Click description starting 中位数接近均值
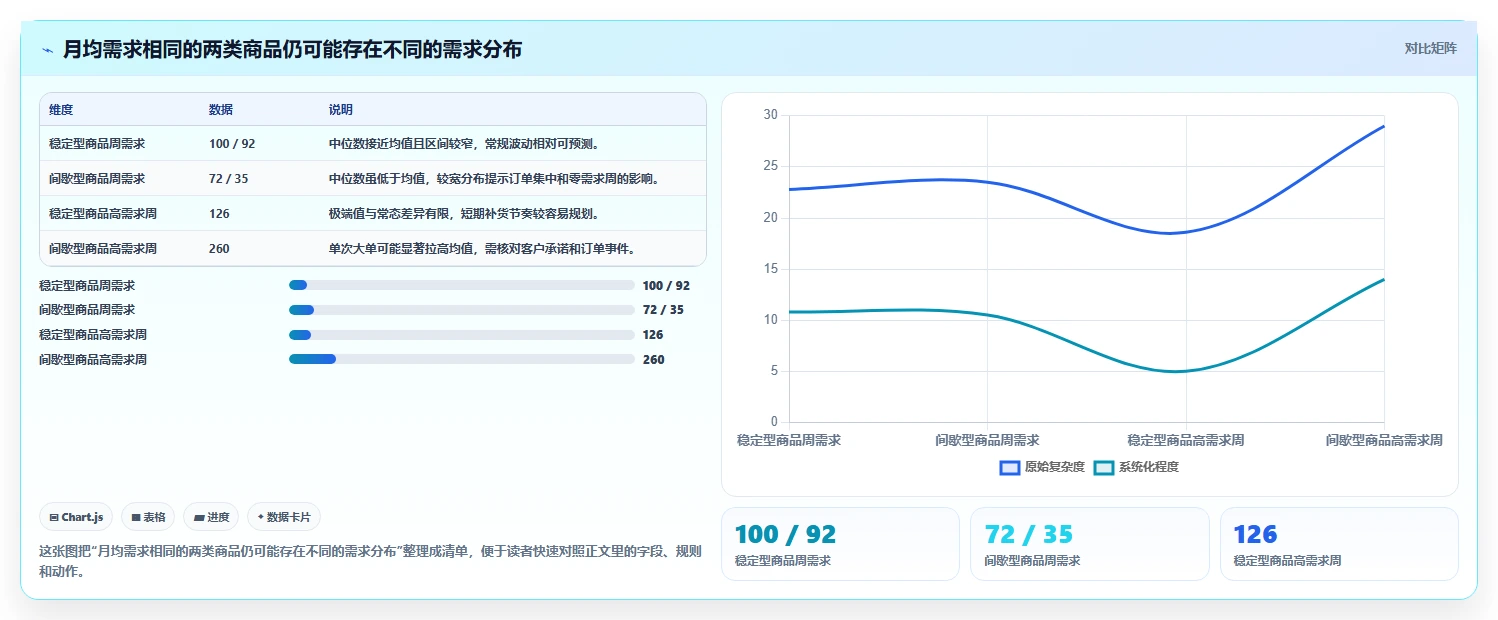Viewport: 1498px width, 620px height. pyautogui.click(x=464, y=144)
